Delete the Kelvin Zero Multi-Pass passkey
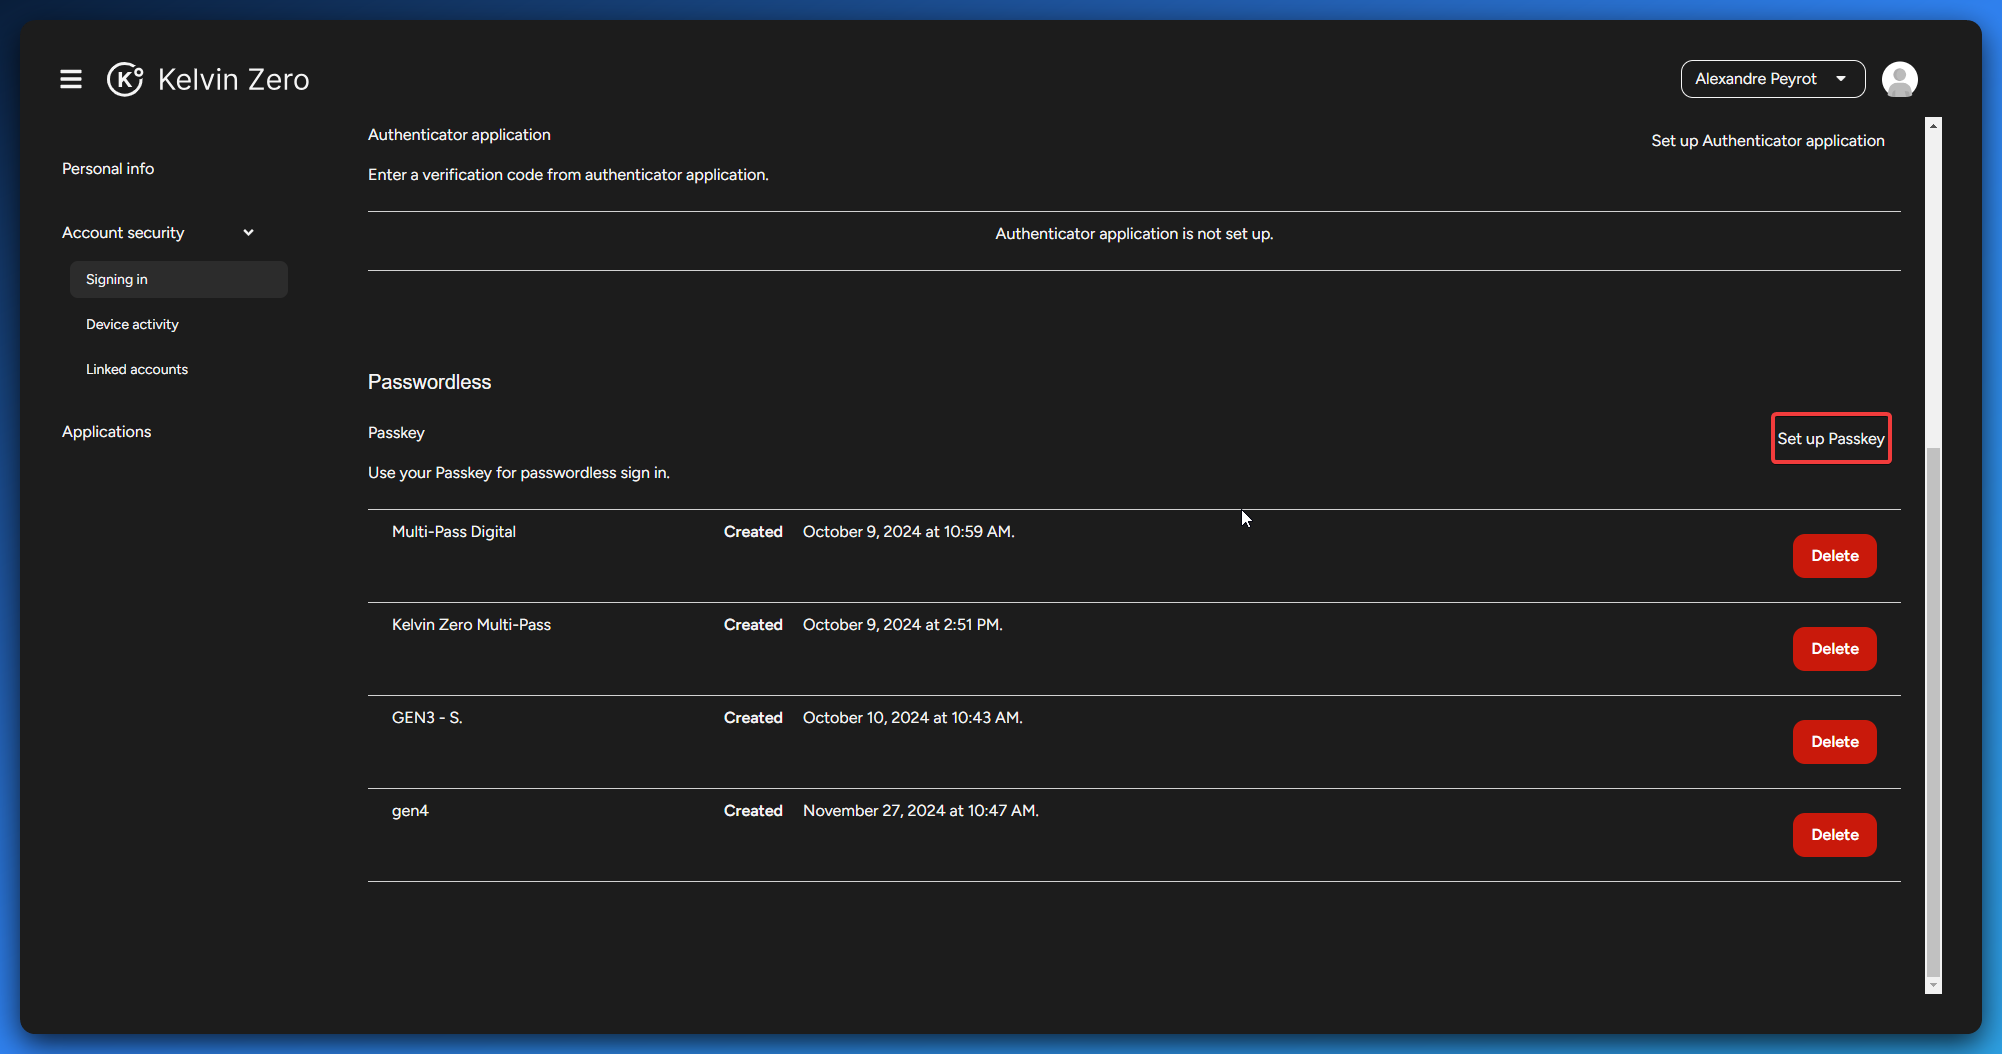2002x1054 pixels. pos(1834,649)
